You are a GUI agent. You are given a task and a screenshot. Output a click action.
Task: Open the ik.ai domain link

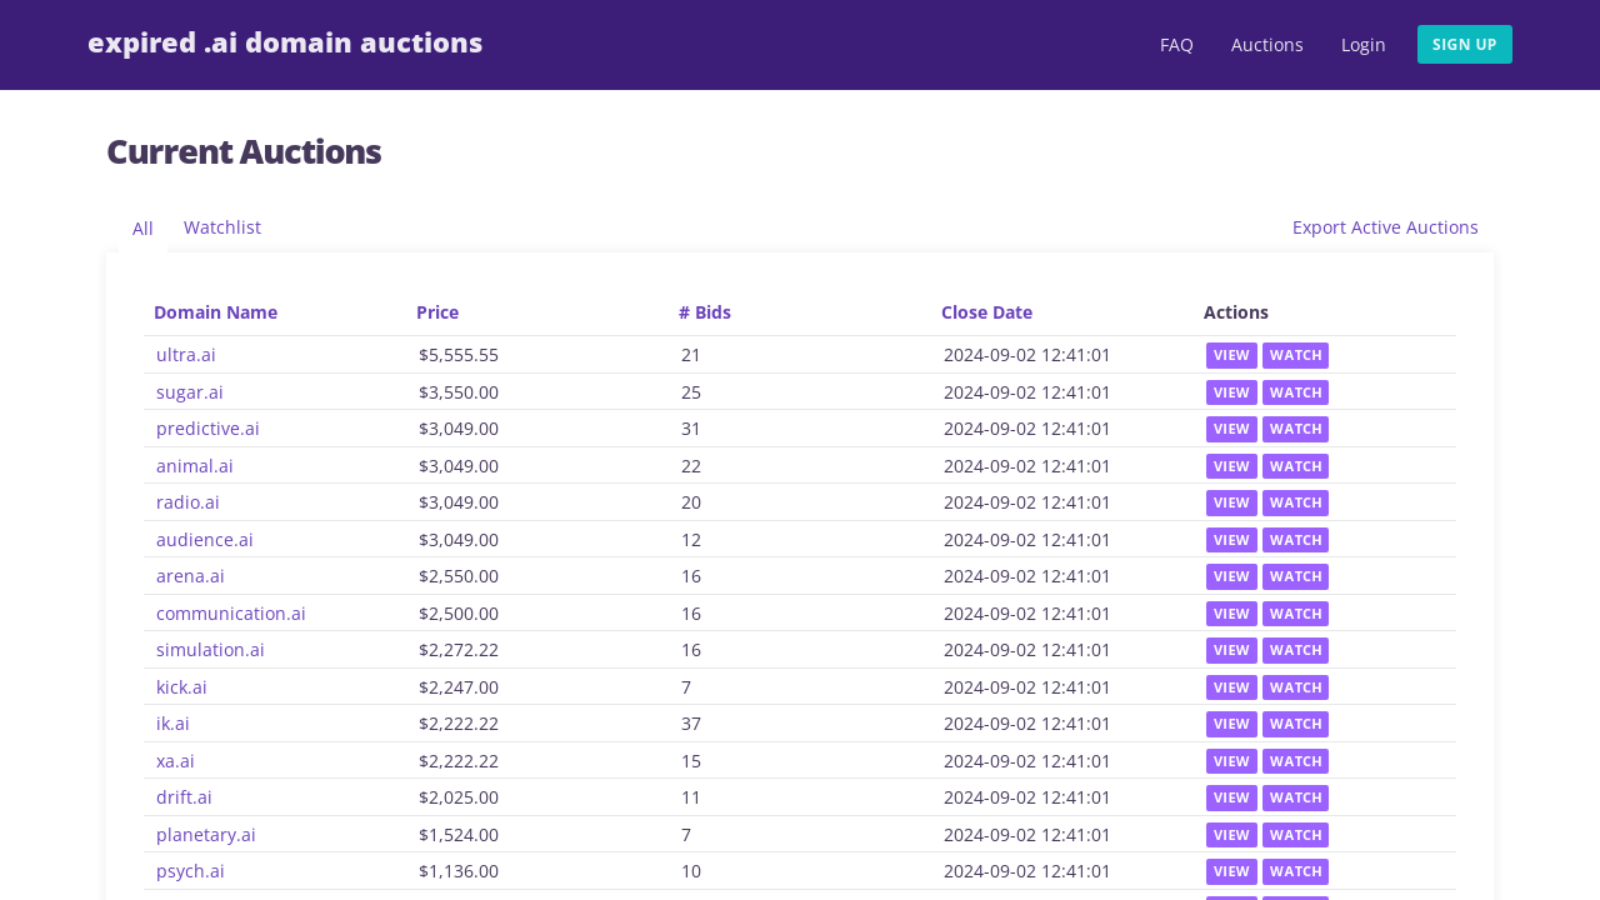coord(172,723)
